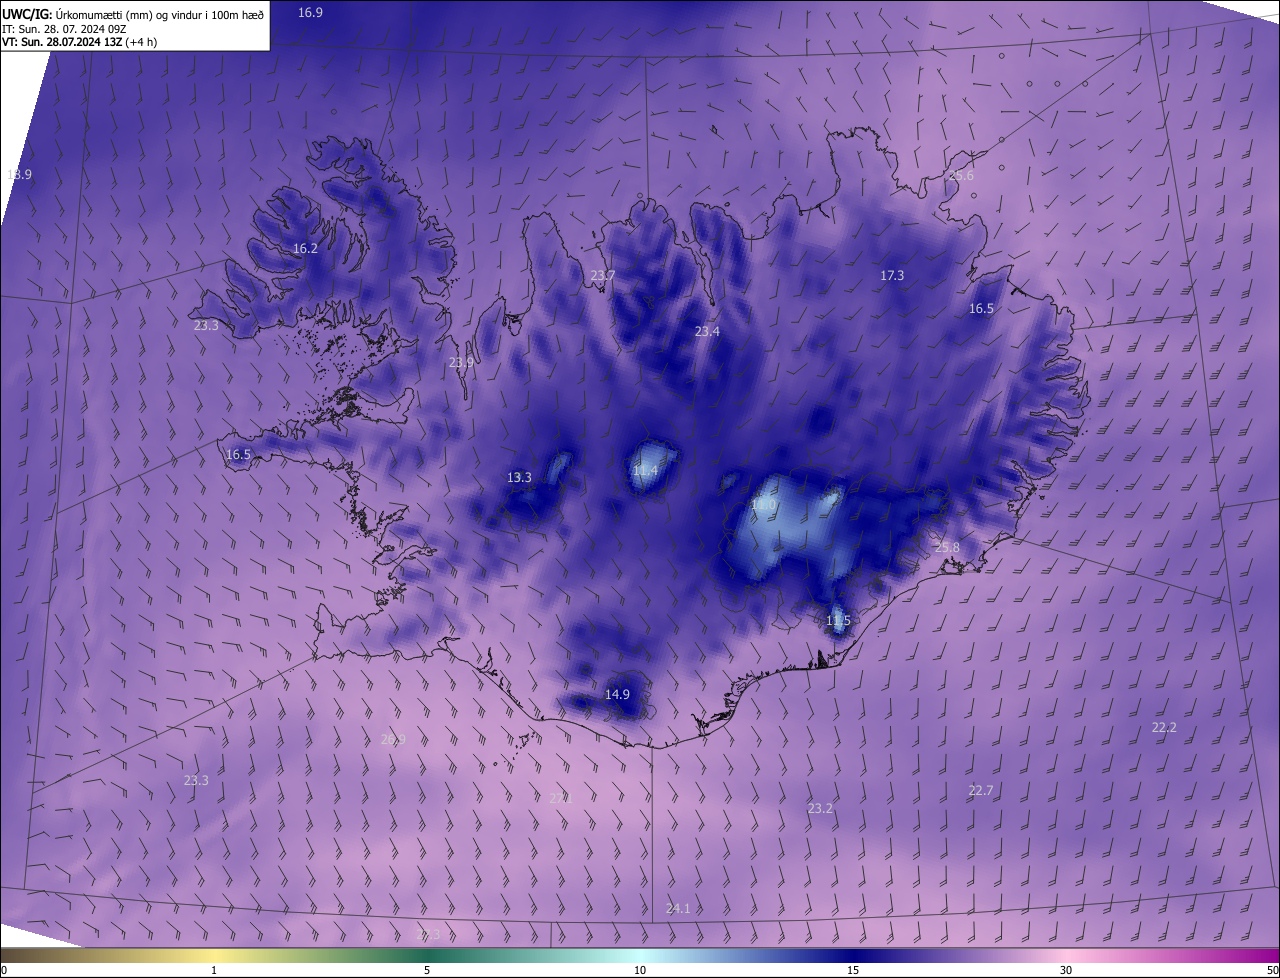Click the 11.4 value on the glacier
1280x978 pixels.
645,470
